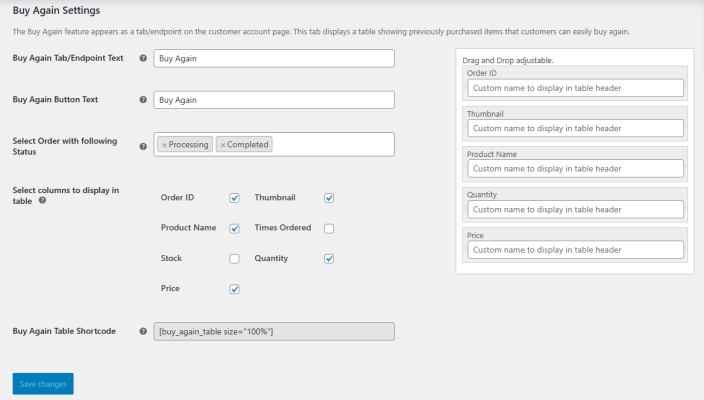Viewport: 704px width, 400px height.
Task: Show help tip for Select Order with following Status
Action: point(143,146)
